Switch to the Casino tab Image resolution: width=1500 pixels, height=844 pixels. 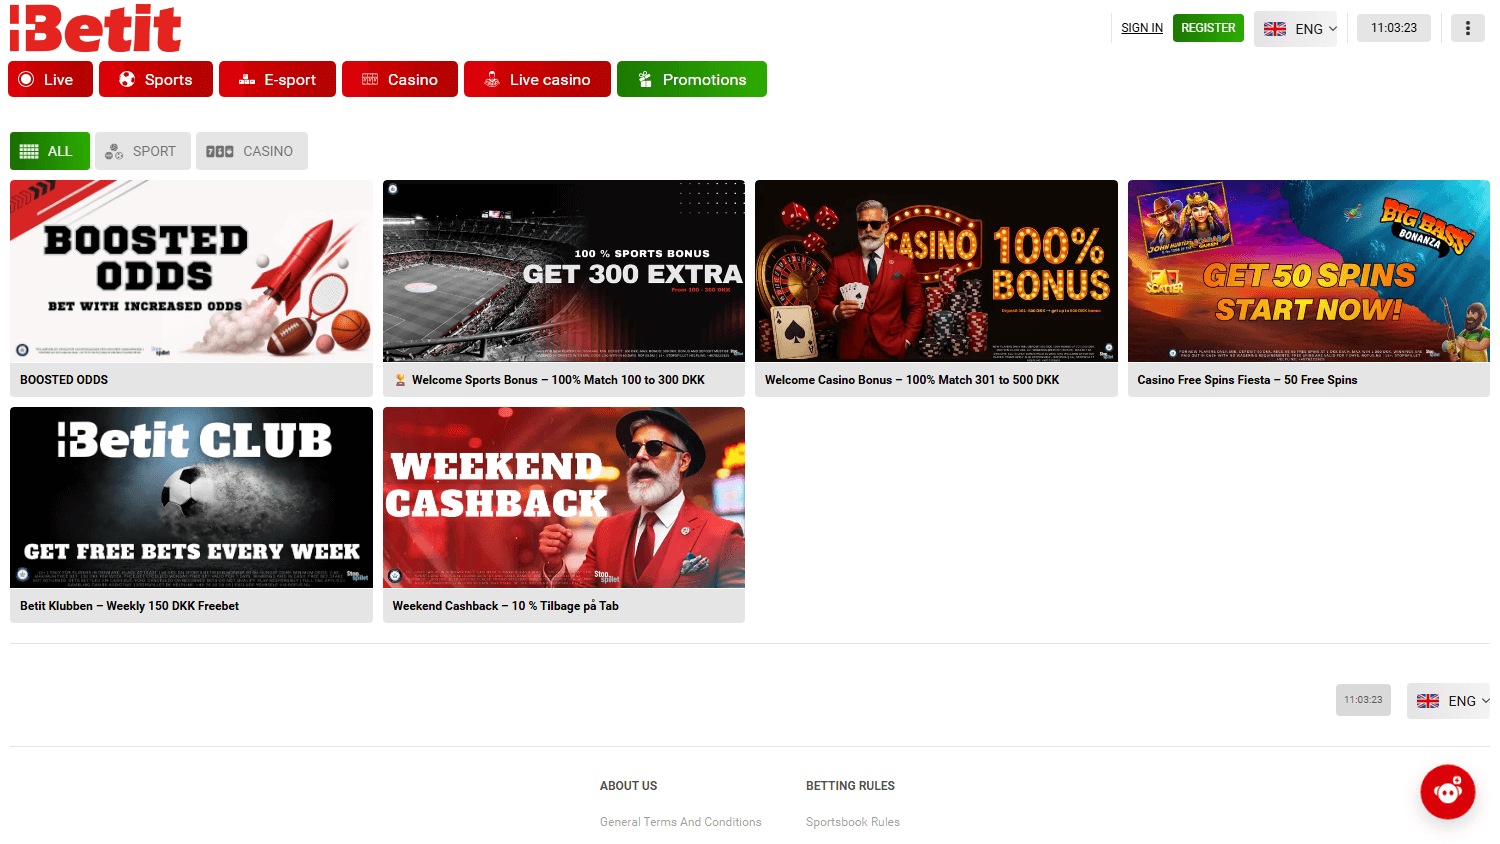[x=399, y=79]
